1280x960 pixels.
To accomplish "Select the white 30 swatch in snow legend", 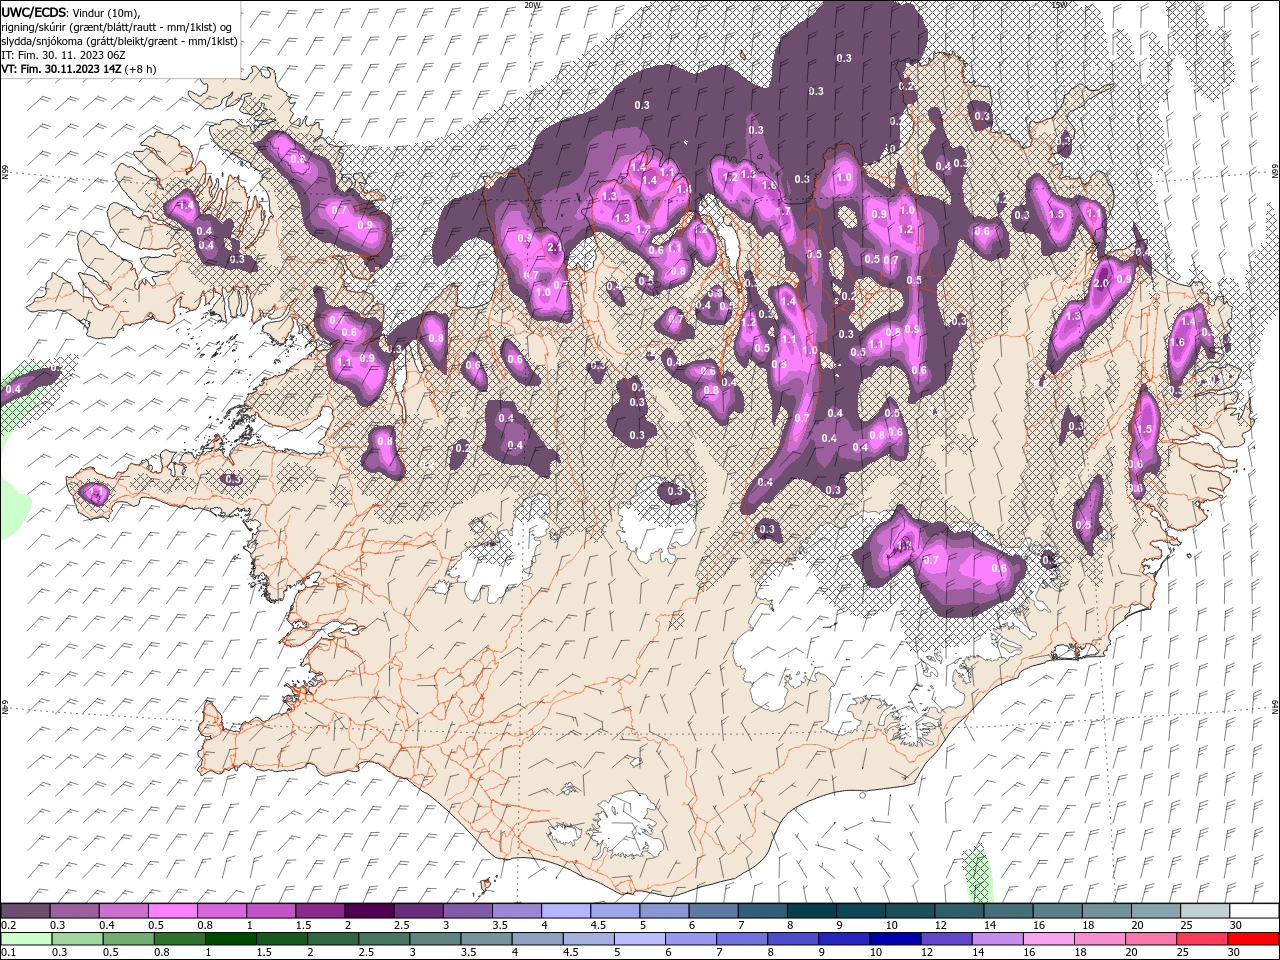I will coord(1254,910).
